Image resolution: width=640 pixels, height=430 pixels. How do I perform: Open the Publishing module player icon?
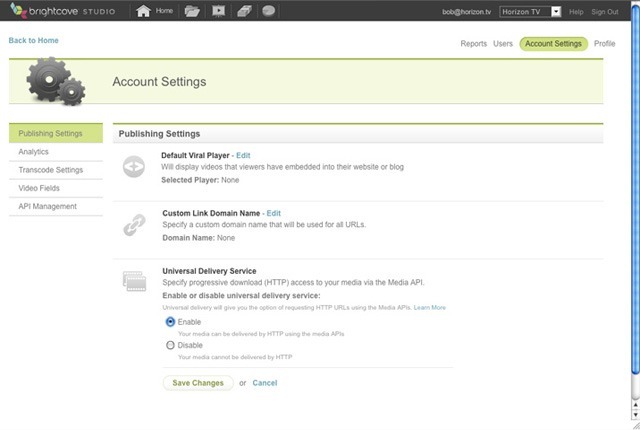pos(218,11)
